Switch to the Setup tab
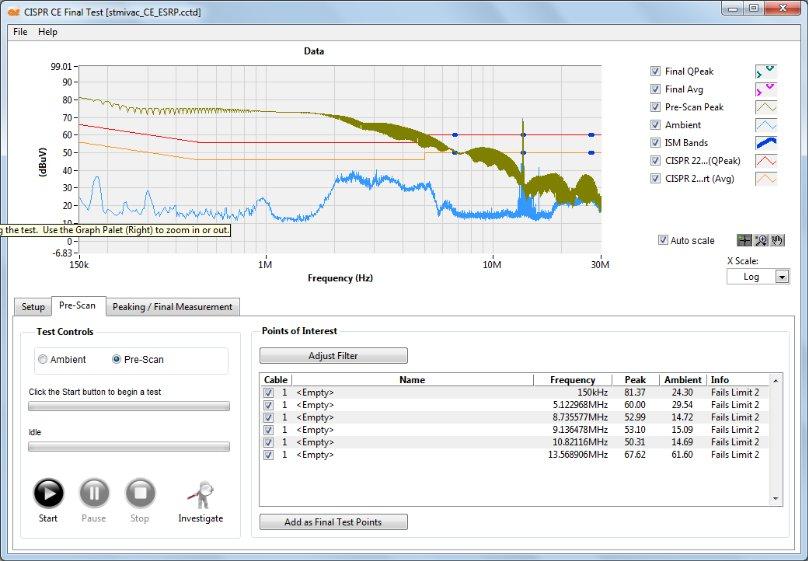 (x=33, y=307)
